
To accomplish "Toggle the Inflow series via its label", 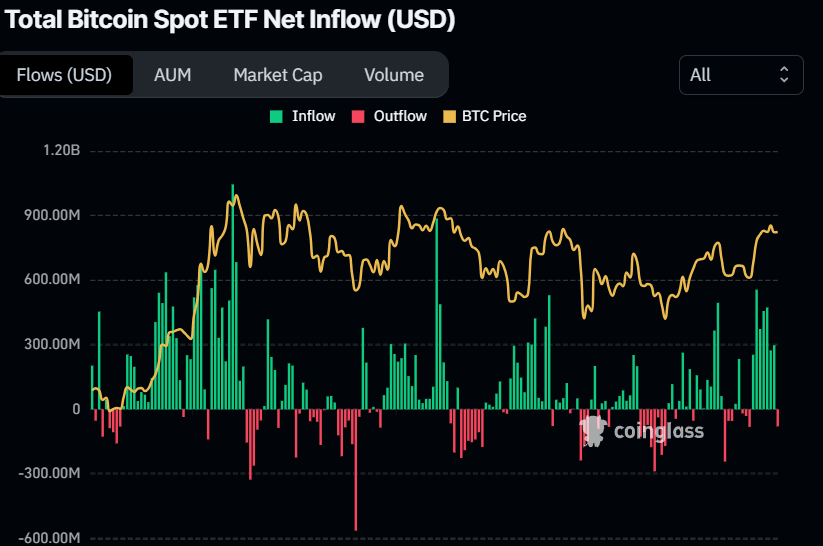I will click(313, 116).
